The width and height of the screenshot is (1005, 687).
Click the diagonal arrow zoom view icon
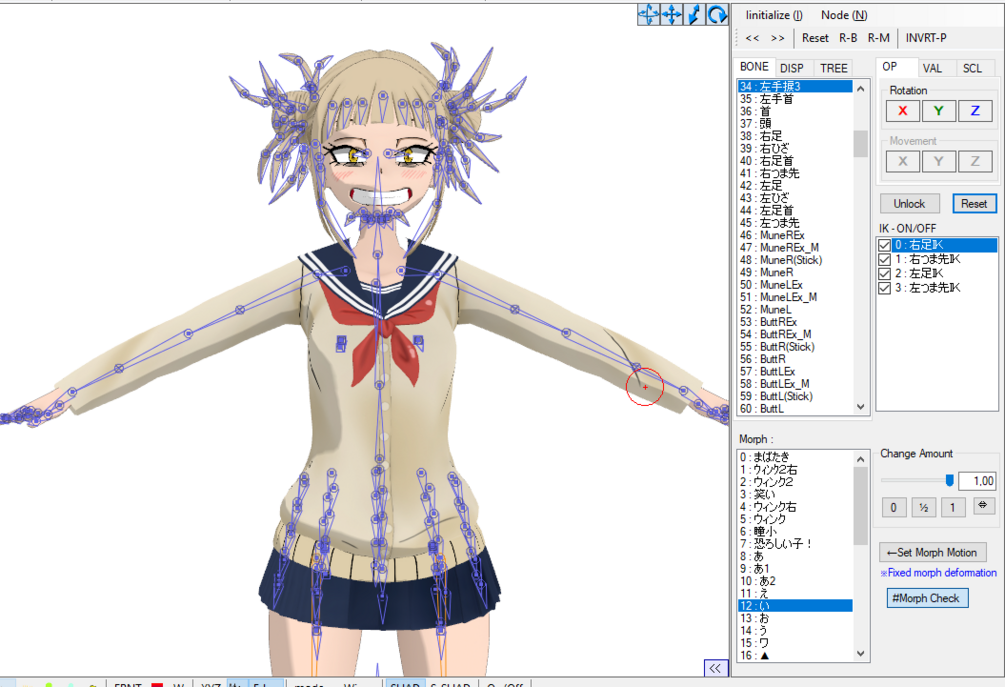pos(694,14)
